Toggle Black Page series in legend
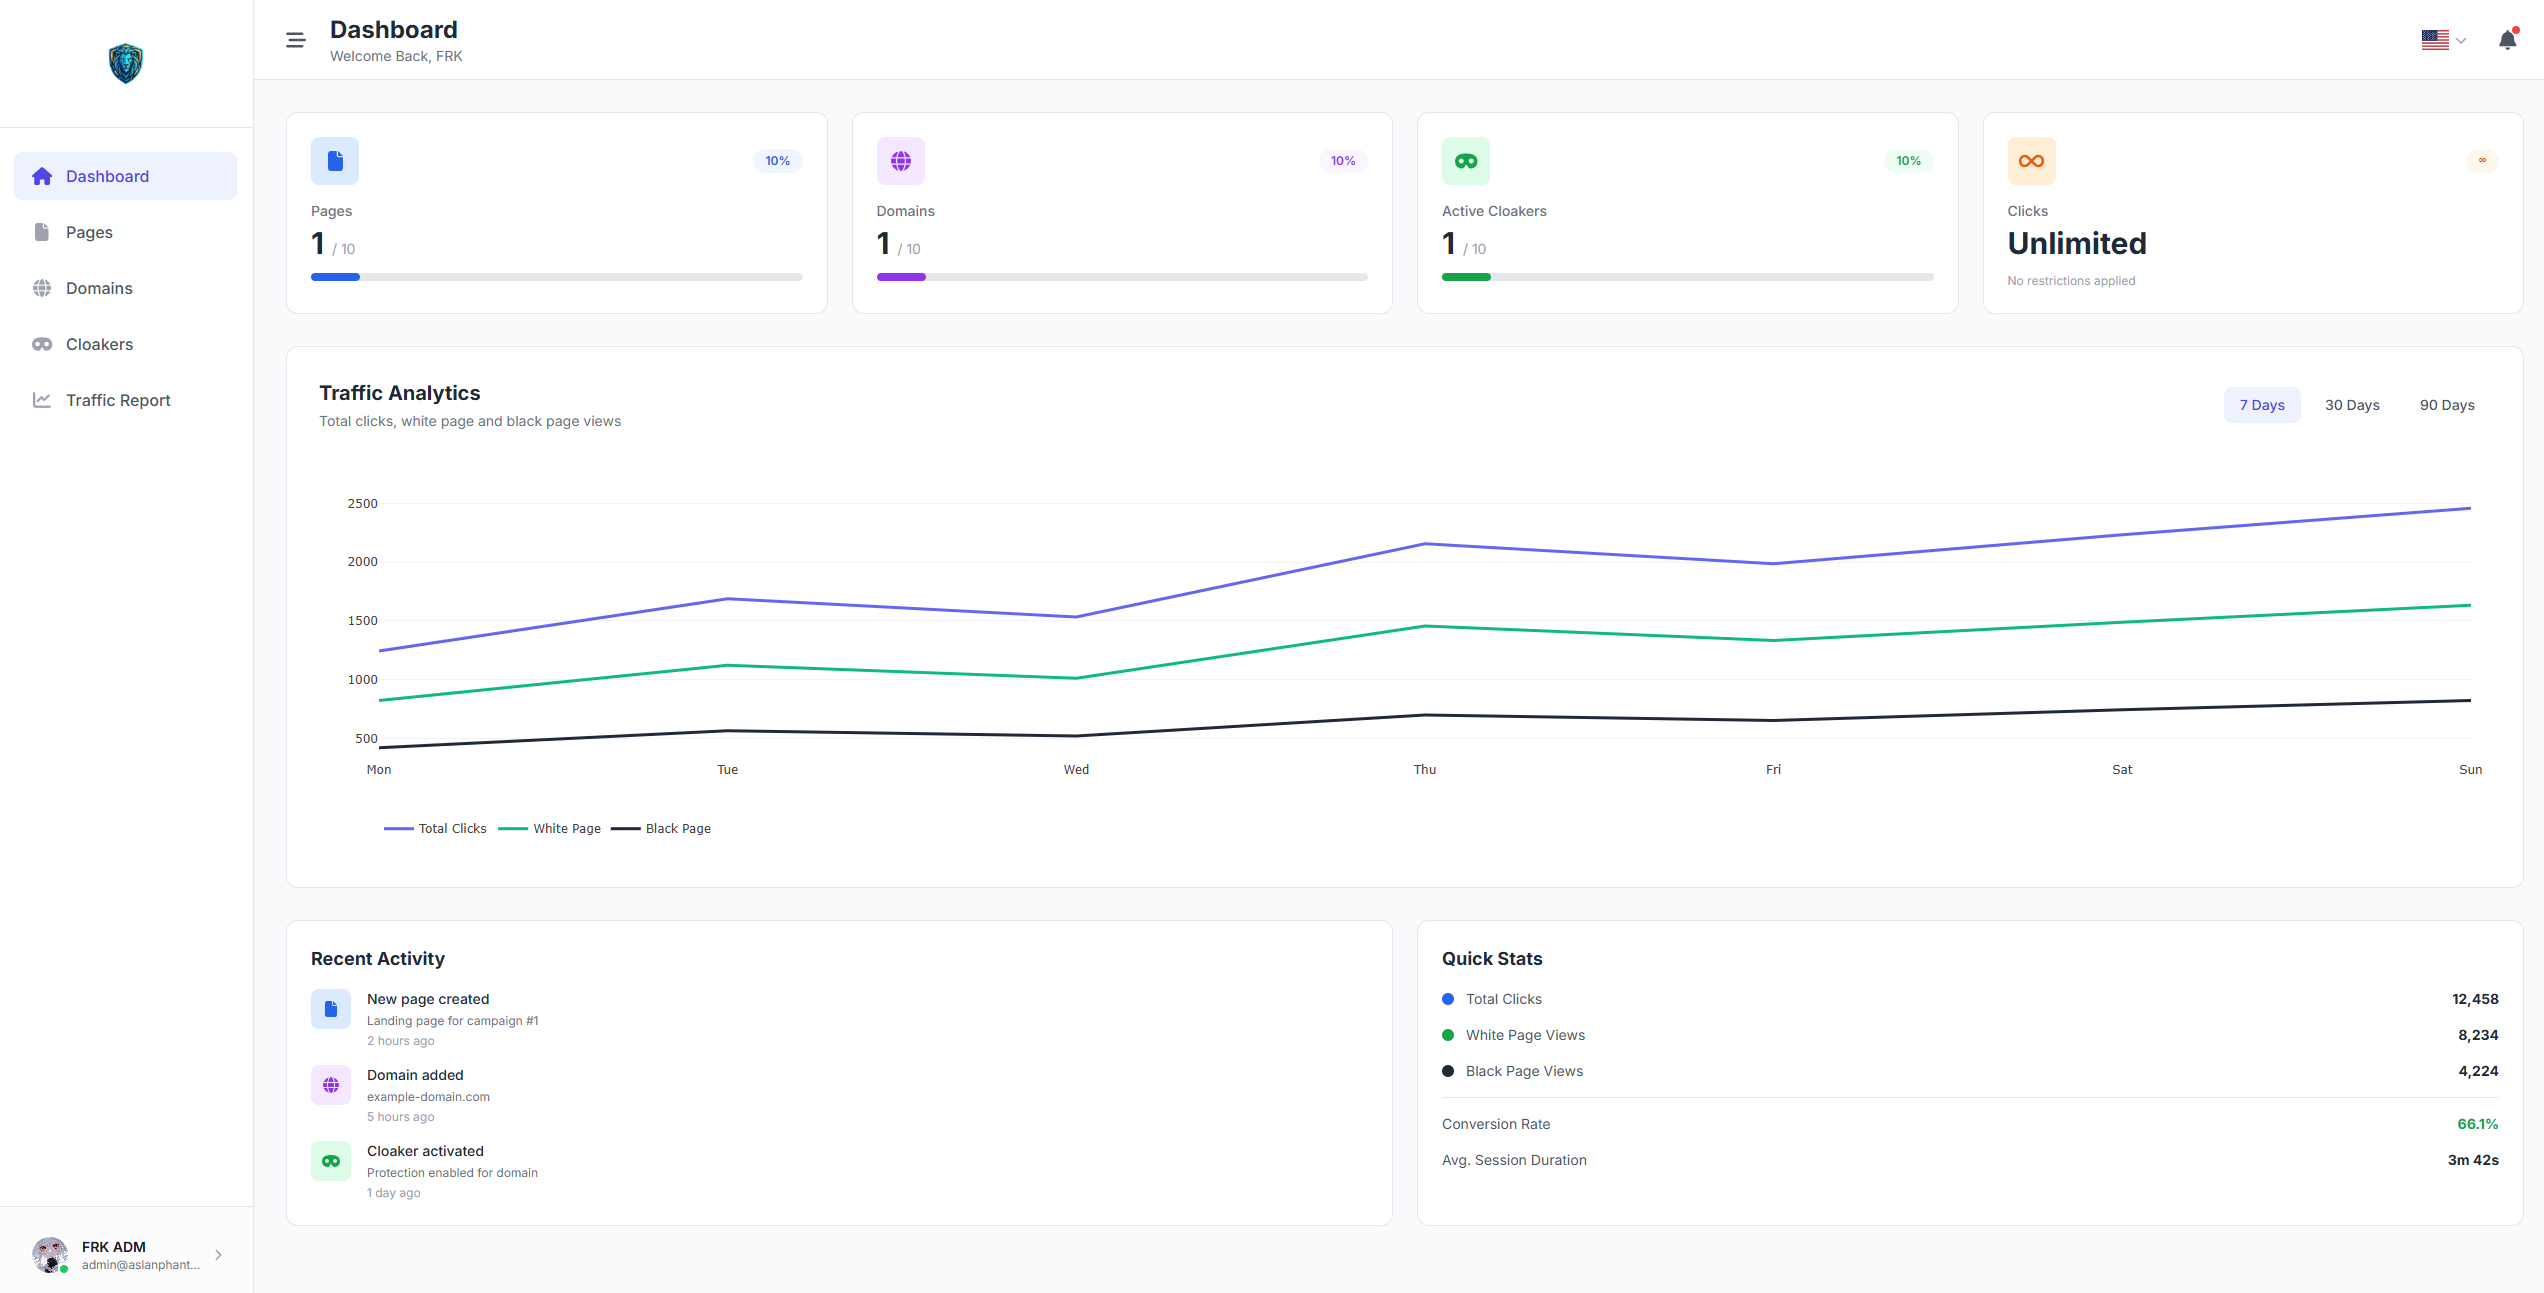 tap(662, 828)
